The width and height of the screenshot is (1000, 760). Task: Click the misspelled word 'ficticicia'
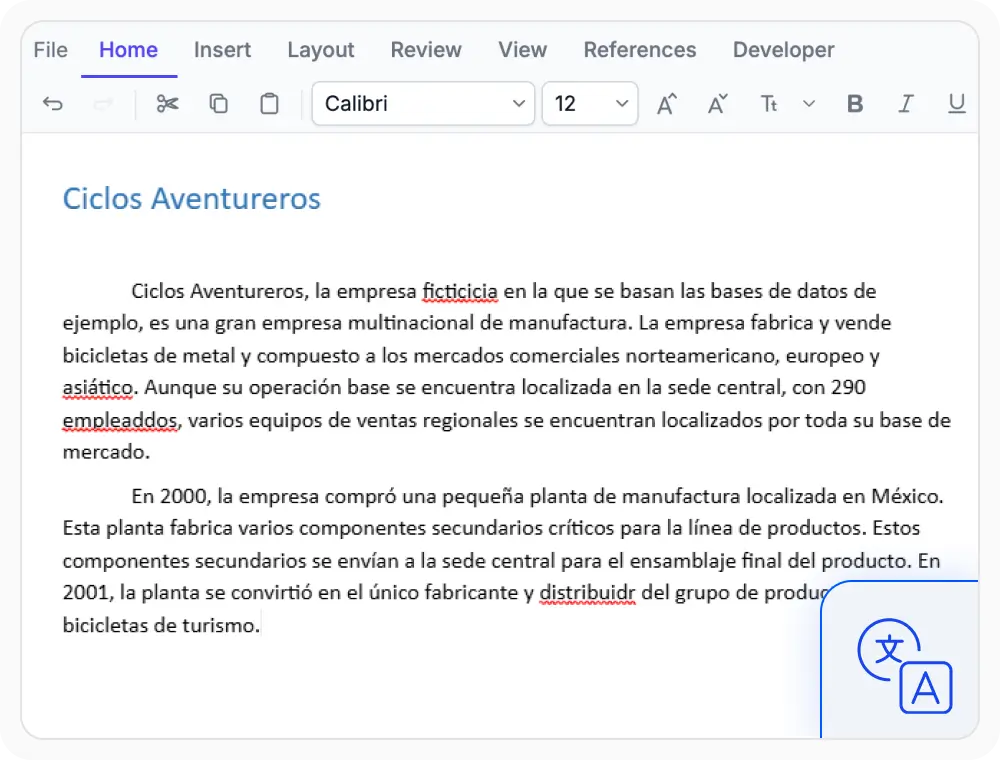460,291
